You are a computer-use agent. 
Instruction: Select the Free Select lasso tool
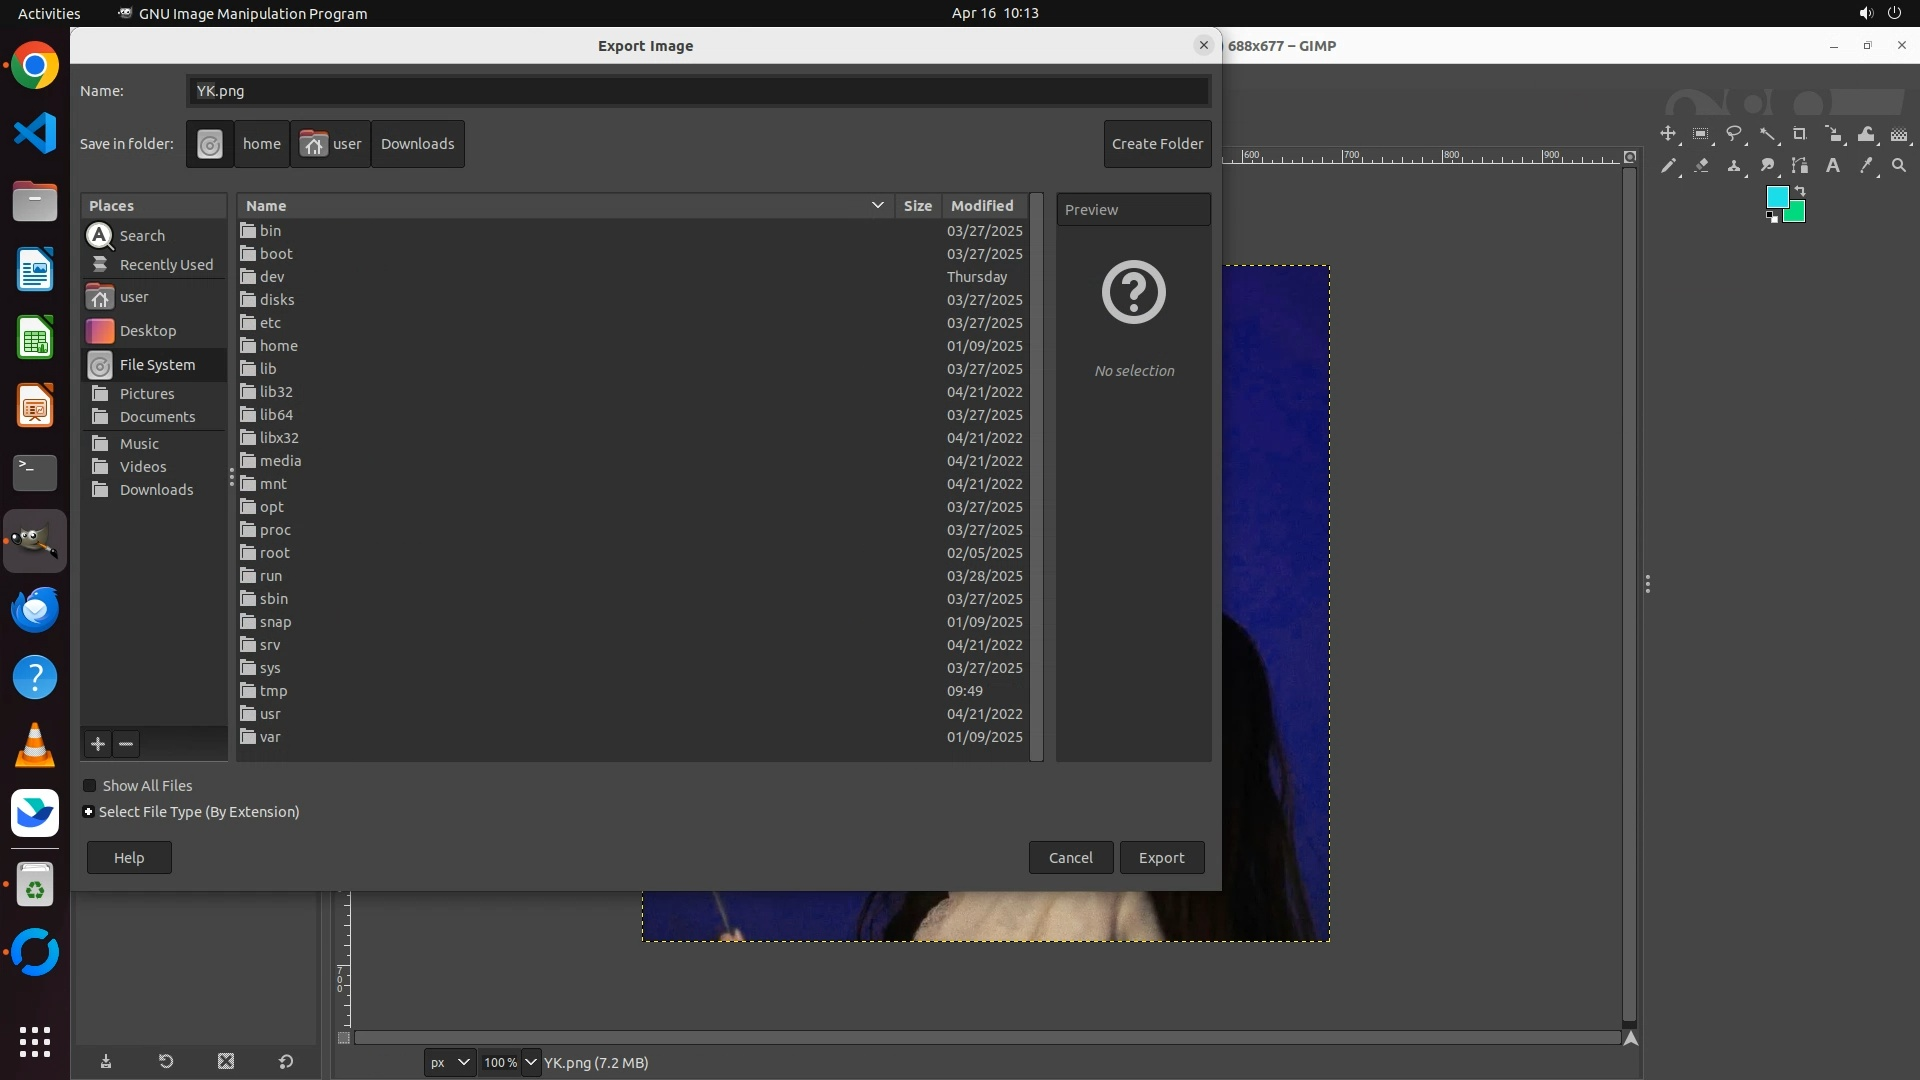[1734, 134]
